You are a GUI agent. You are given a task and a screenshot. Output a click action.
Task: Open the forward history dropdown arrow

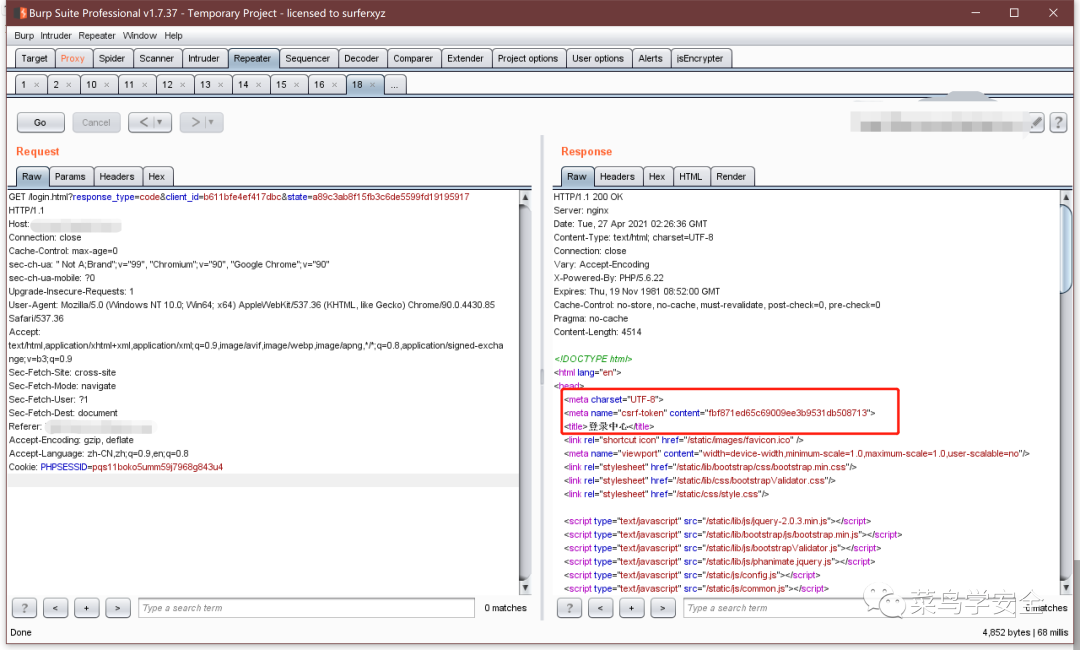212,122
